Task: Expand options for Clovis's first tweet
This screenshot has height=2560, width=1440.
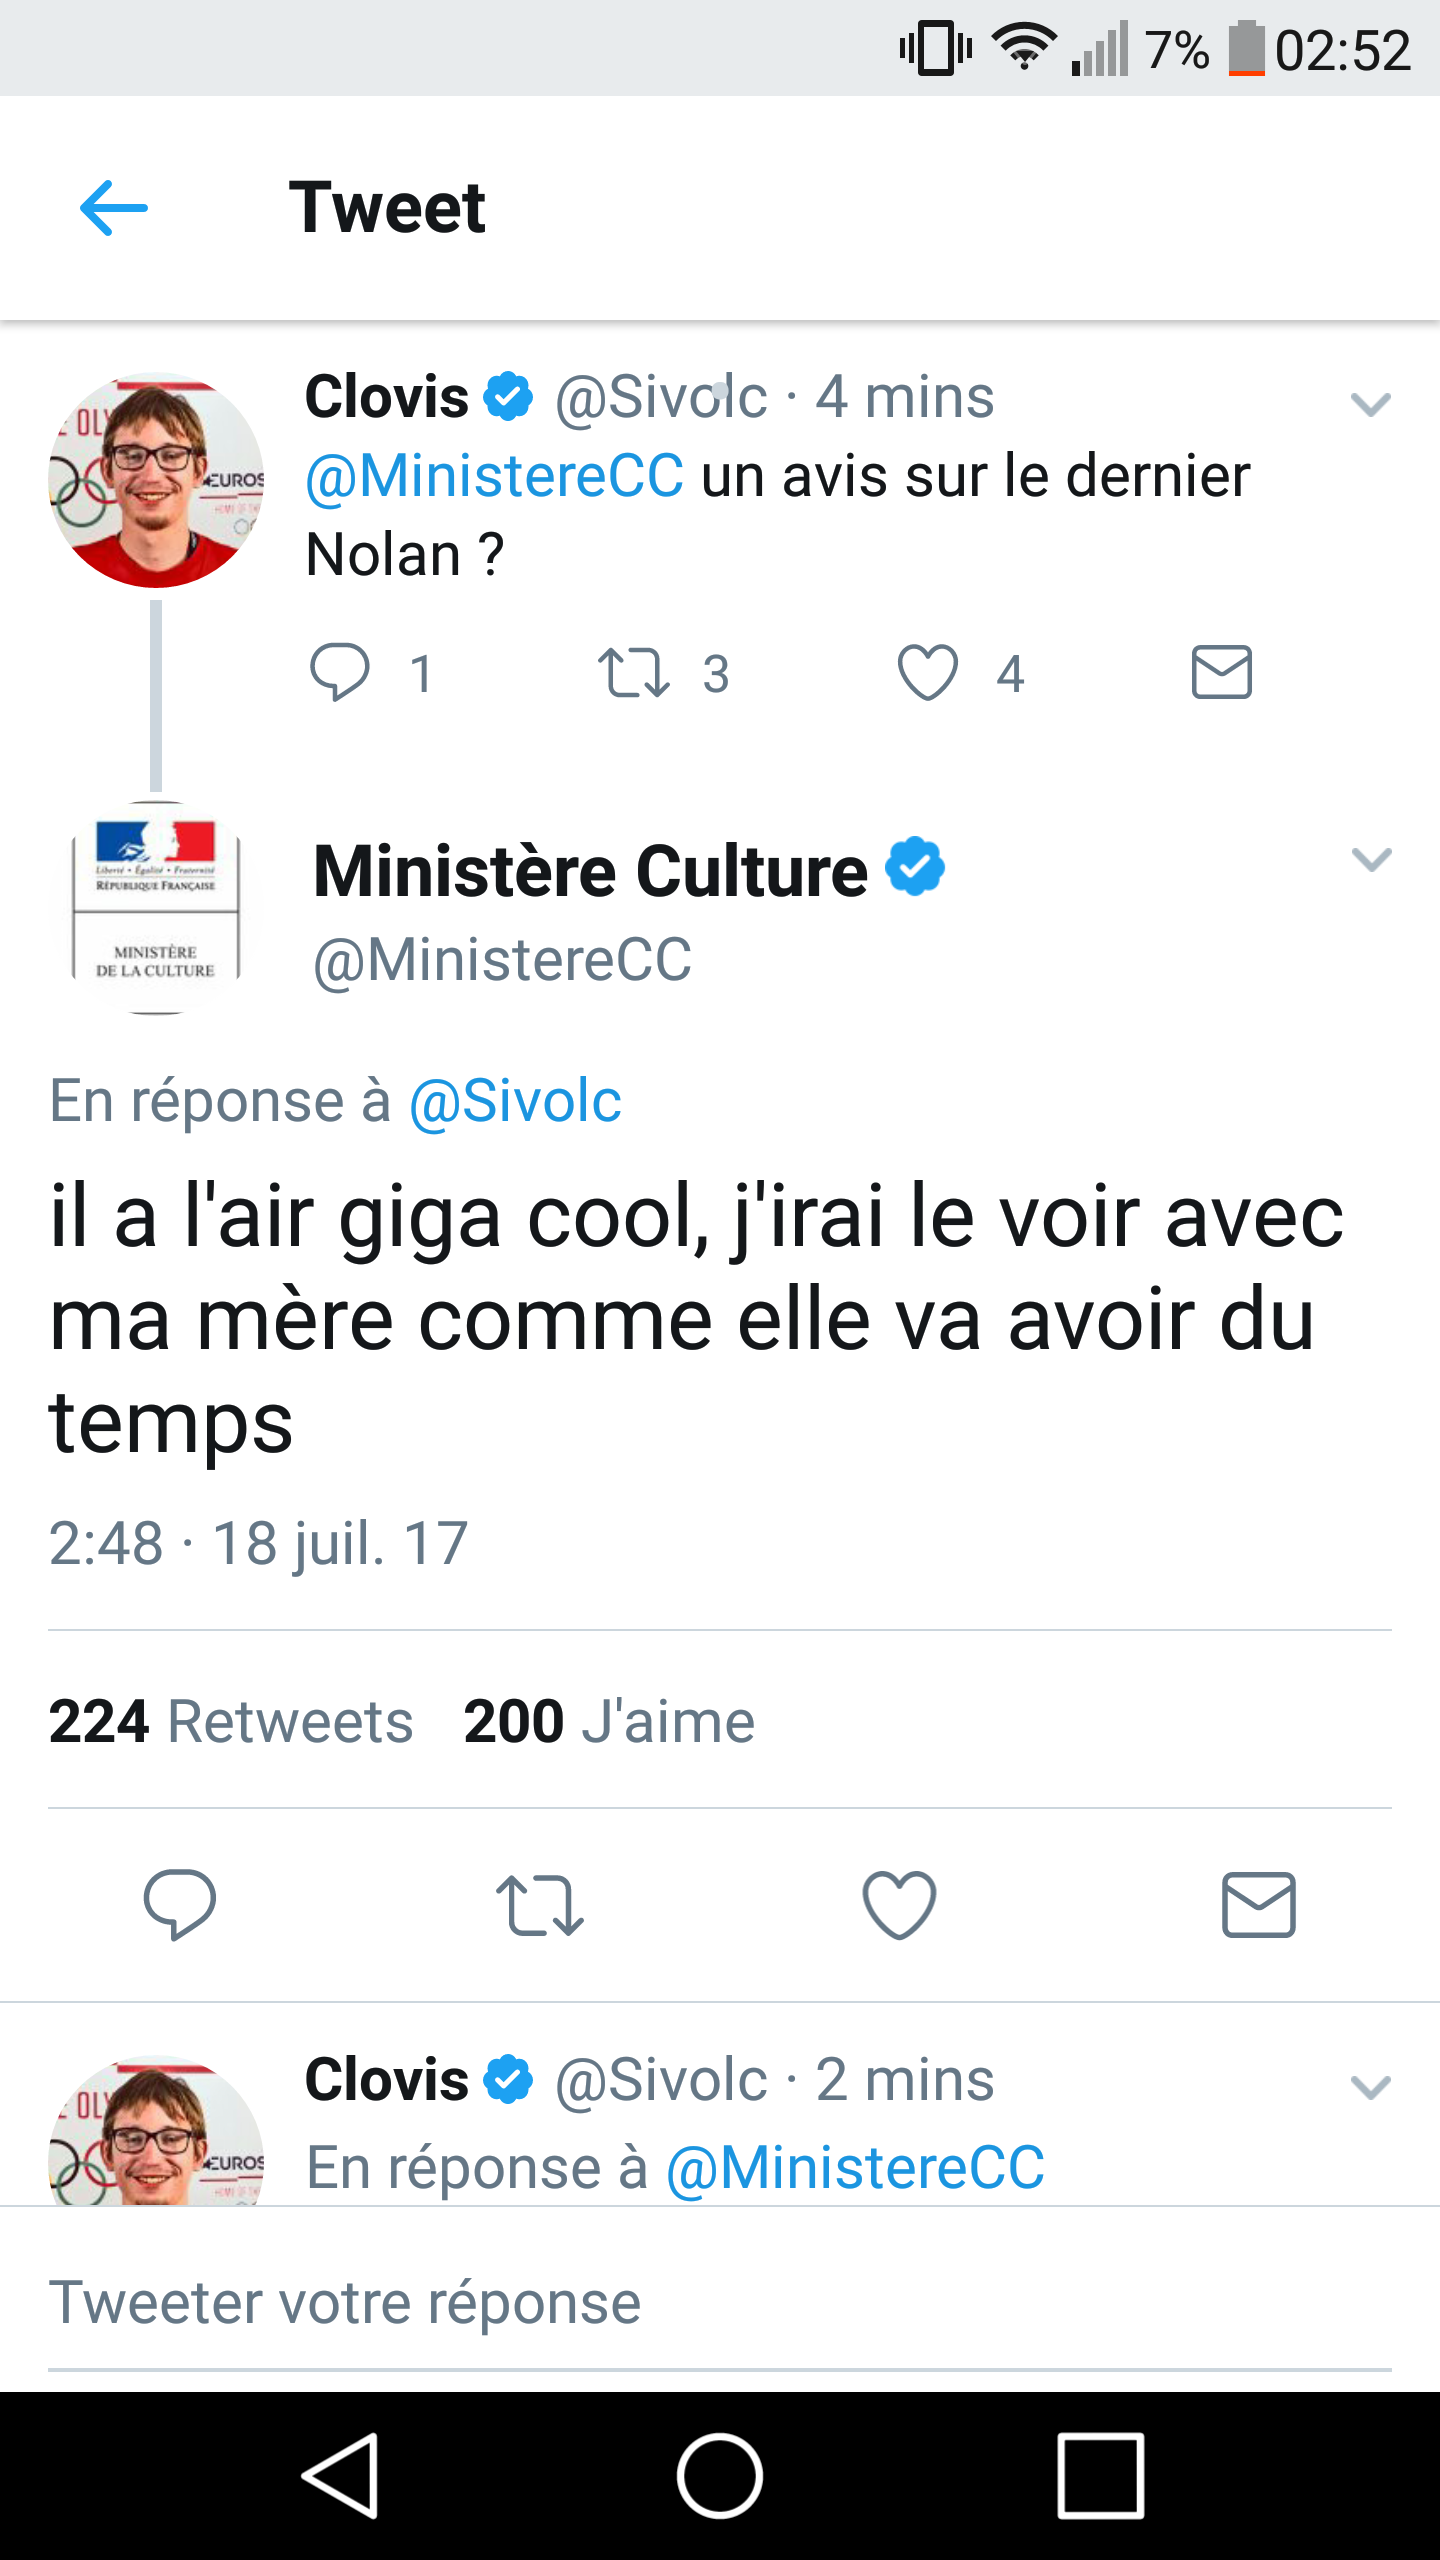Action: (1370, 404)
